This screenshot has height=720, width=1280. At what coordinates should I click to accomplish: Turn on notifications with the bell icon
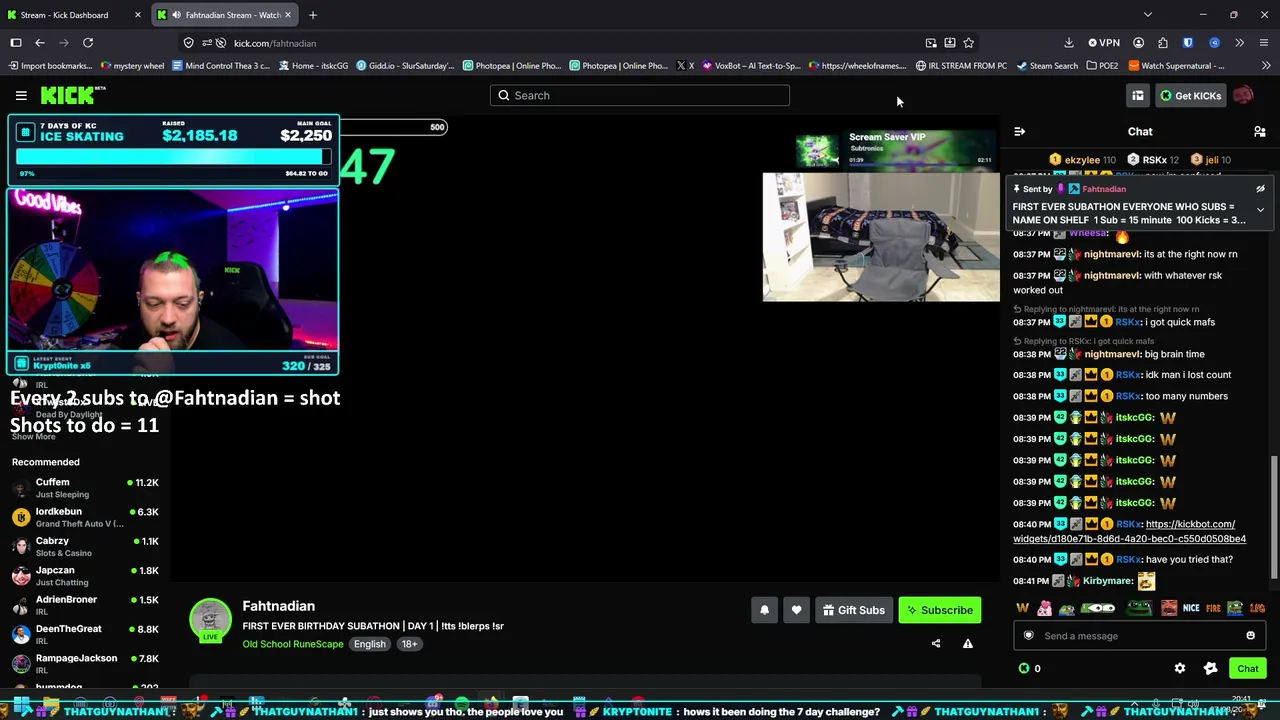coord(764,610)
